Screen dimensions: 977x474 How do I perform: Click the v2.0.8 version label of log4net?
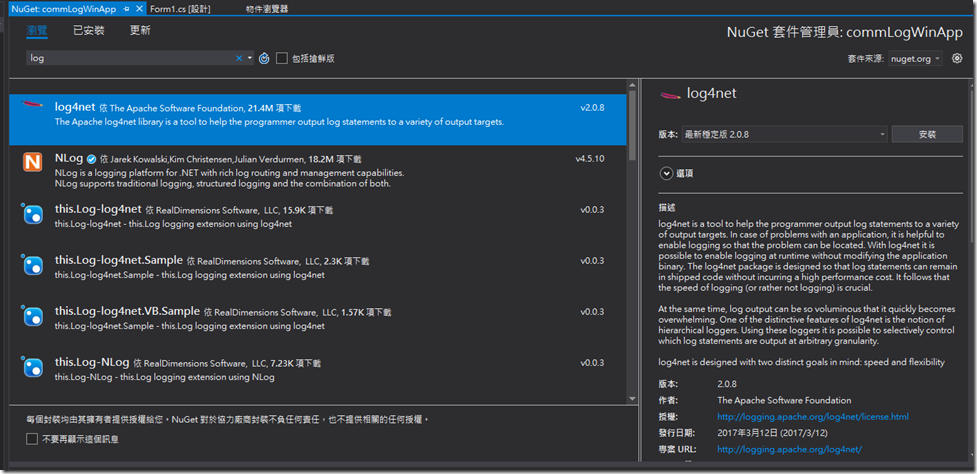[x=592, y=108]
